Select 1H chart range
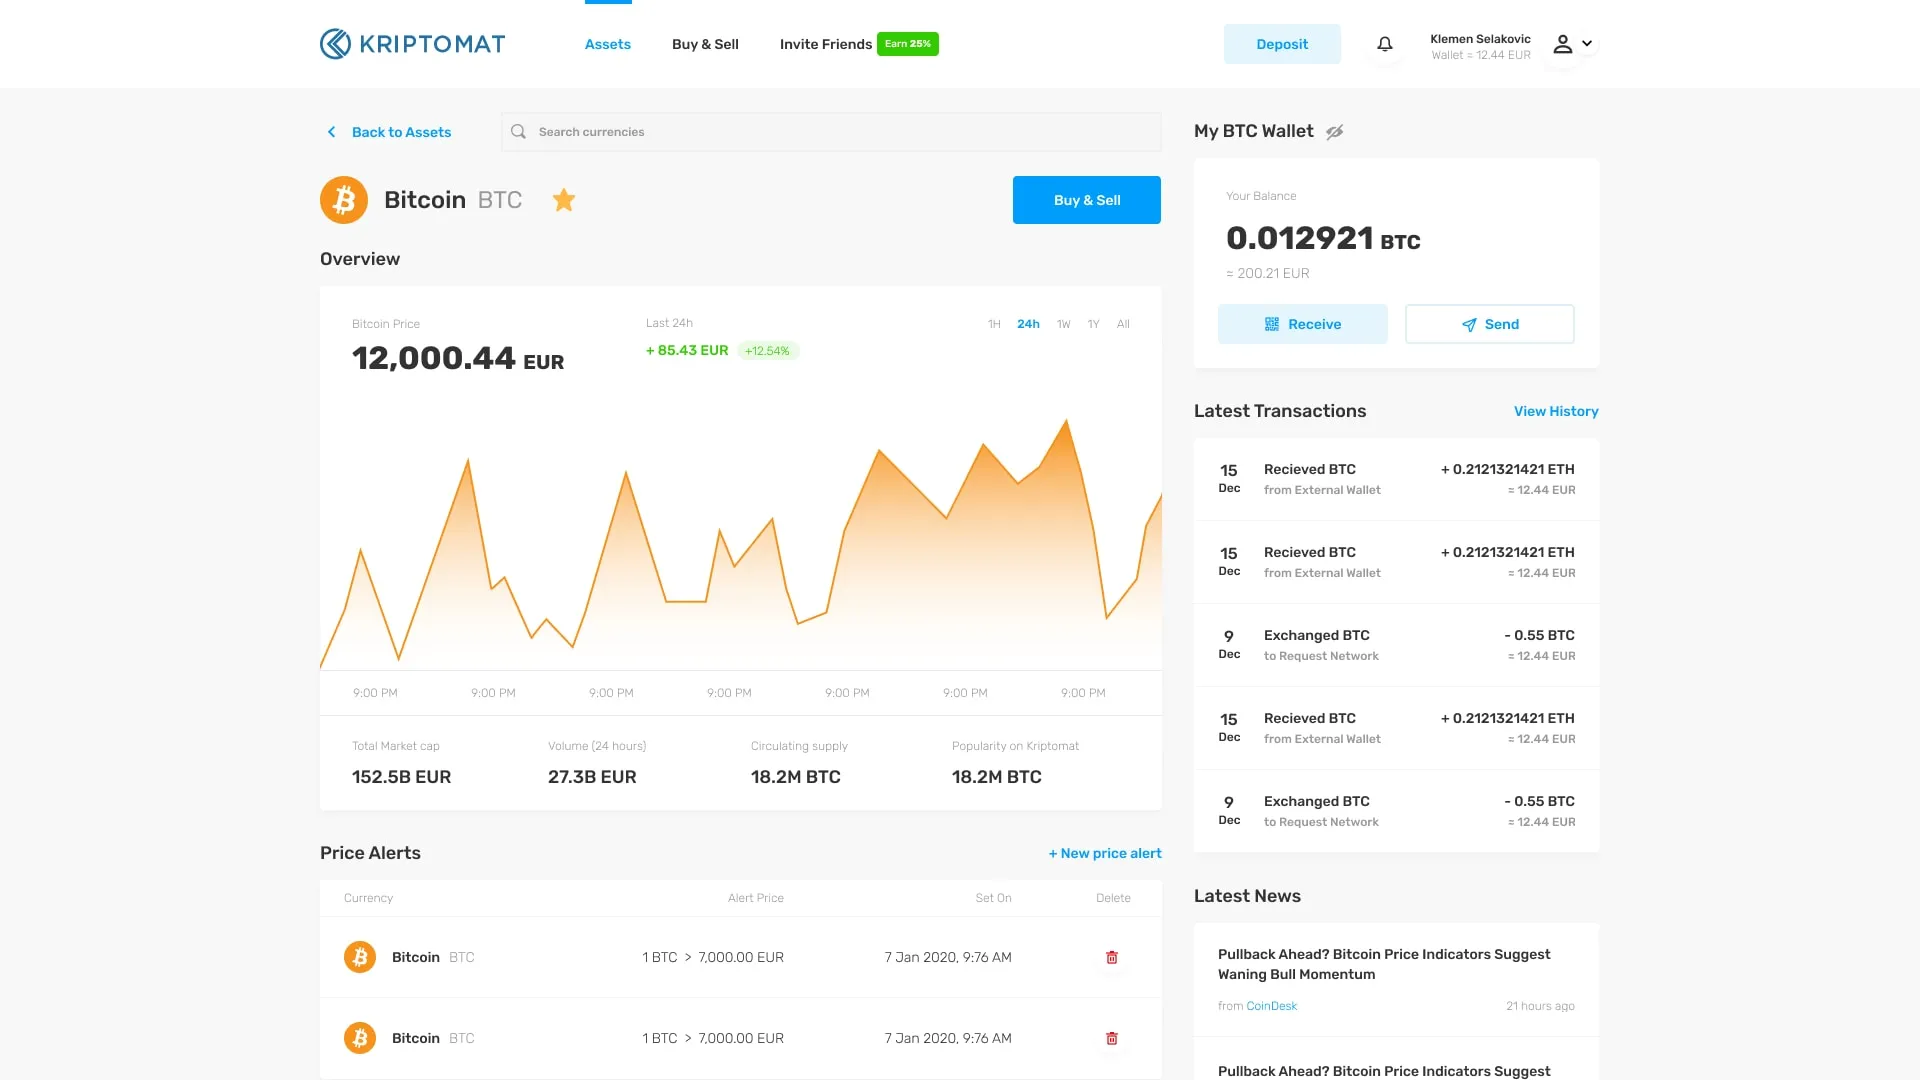Image resolution: width=1920 pixels, height=1080 pixels. 994,324
